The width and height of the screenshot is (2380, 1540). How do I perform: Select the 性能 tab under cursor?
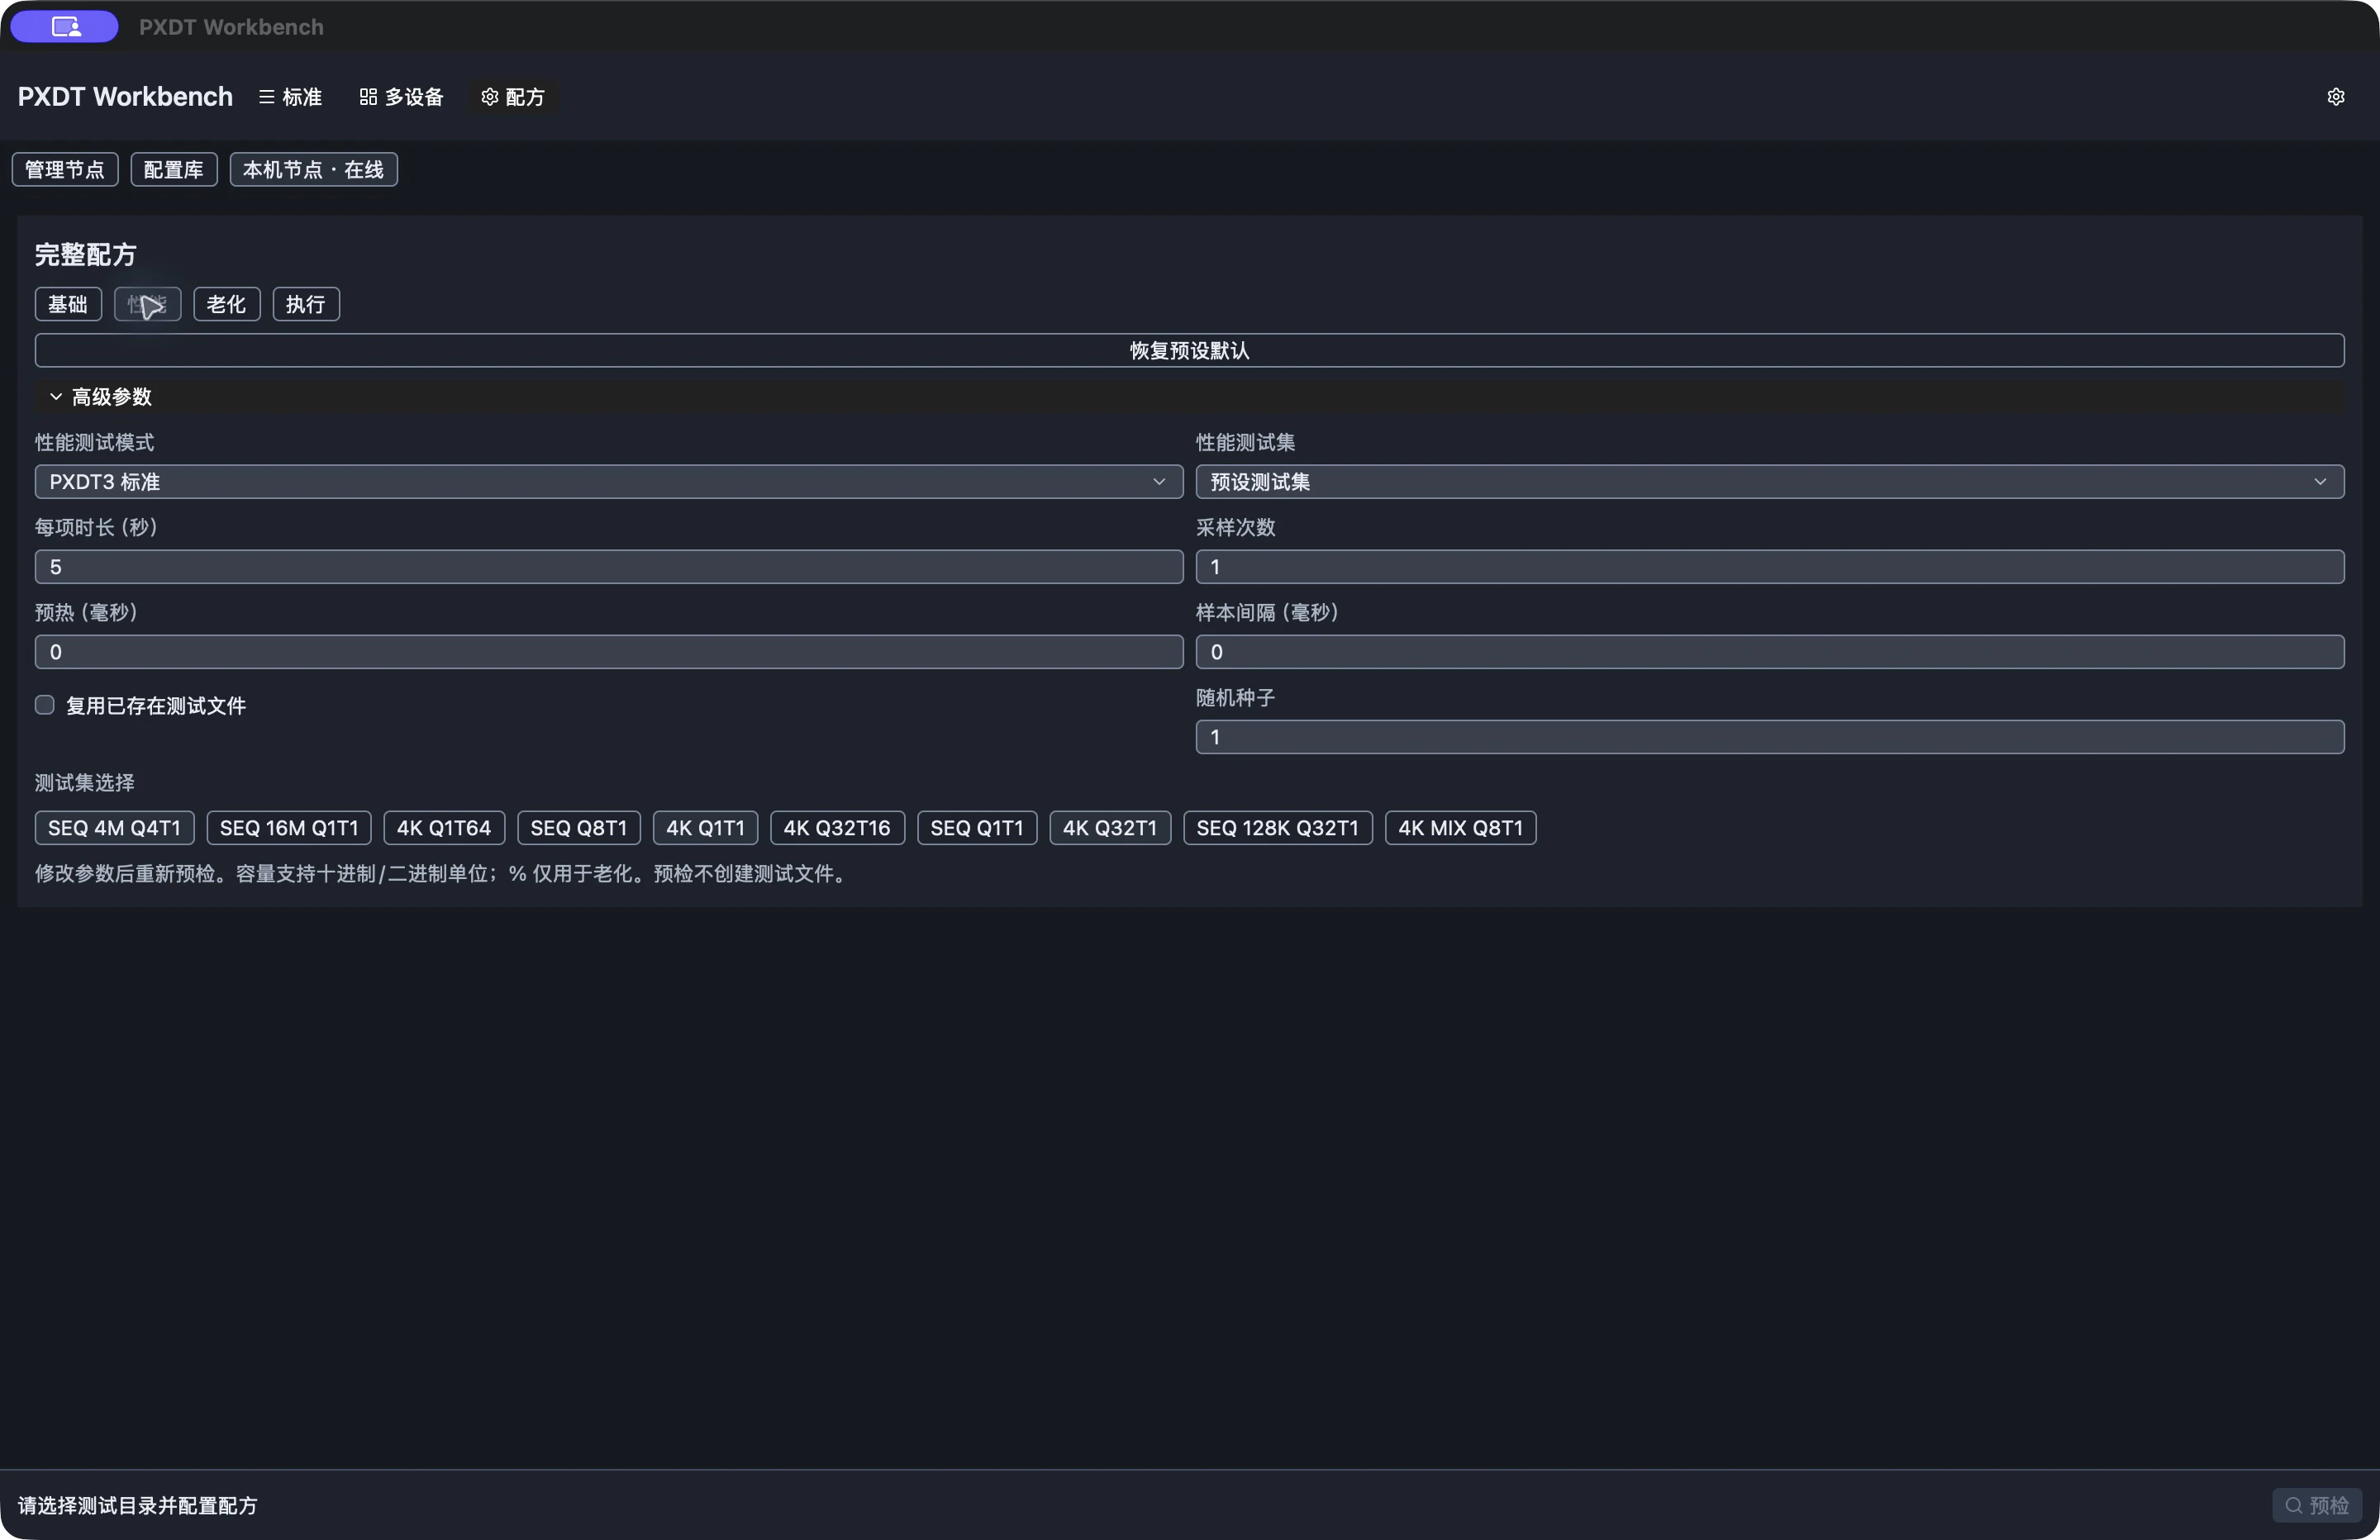tap(147, 304)
